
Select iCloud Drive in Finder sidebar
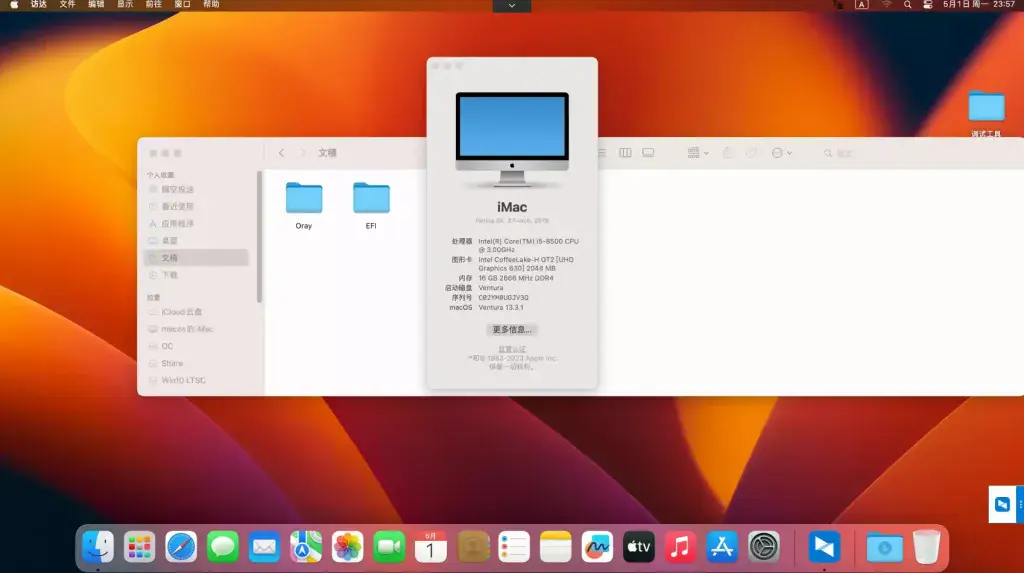point(196,312)
